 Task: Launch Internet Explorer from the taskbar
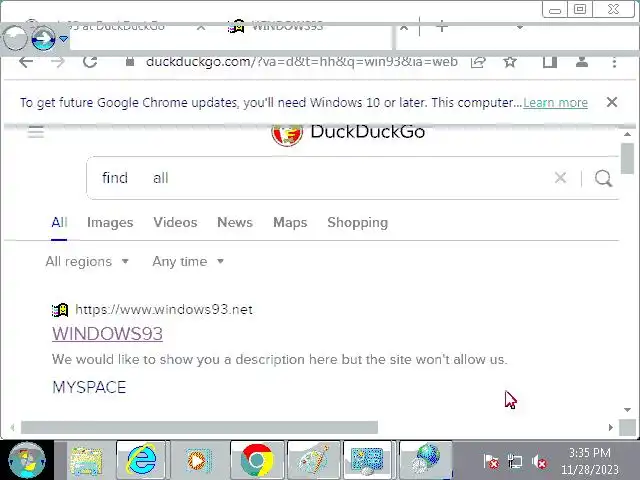141,460
